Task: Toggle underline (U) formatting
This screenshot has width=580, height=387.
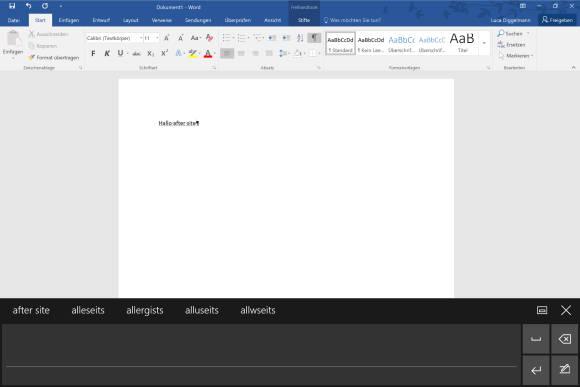Action: (x=120, y=54)
